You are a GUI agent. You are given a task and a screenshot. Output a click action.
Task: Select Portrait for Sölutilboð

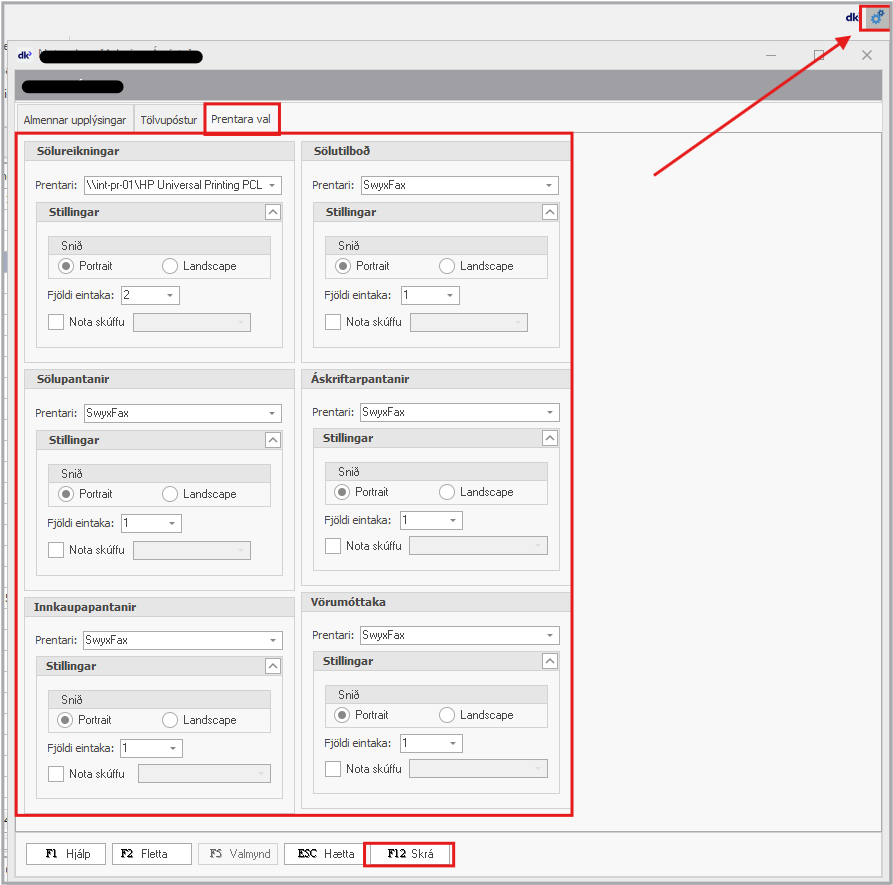(x=344, y=266)
